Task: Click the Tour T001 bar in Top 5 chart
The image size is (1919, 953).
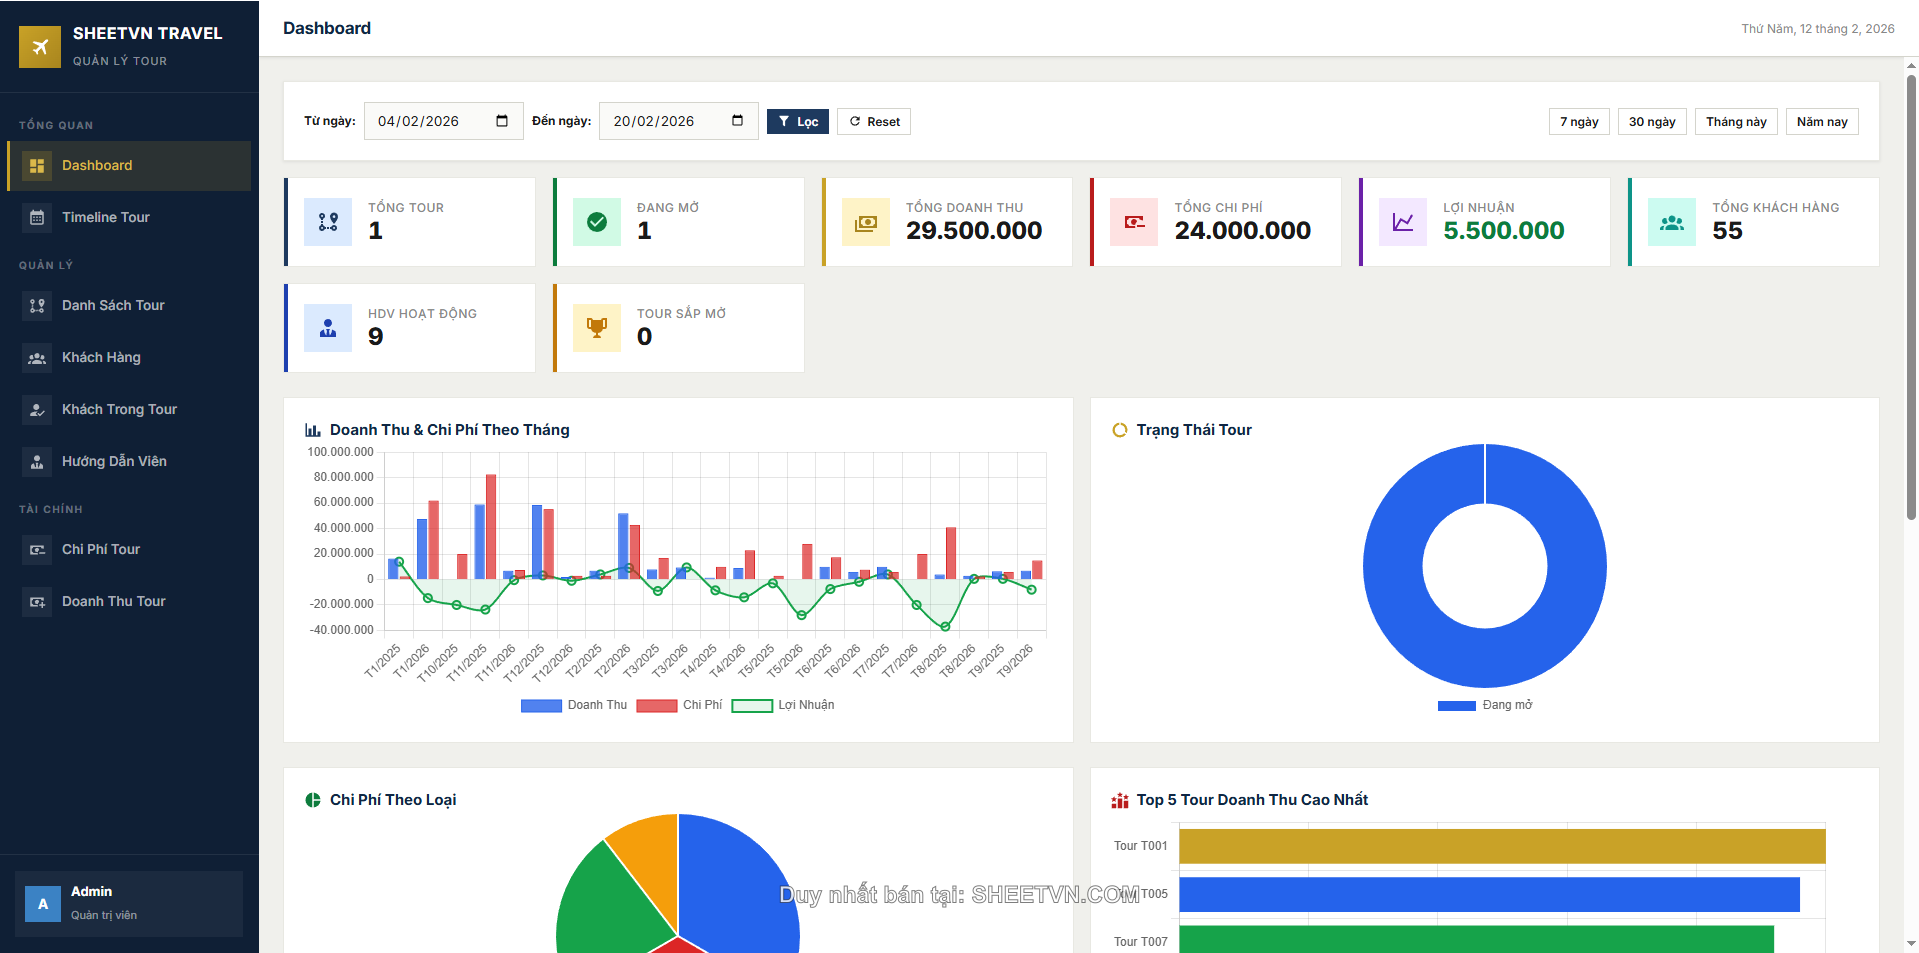Action: [x=1500, y=846]
